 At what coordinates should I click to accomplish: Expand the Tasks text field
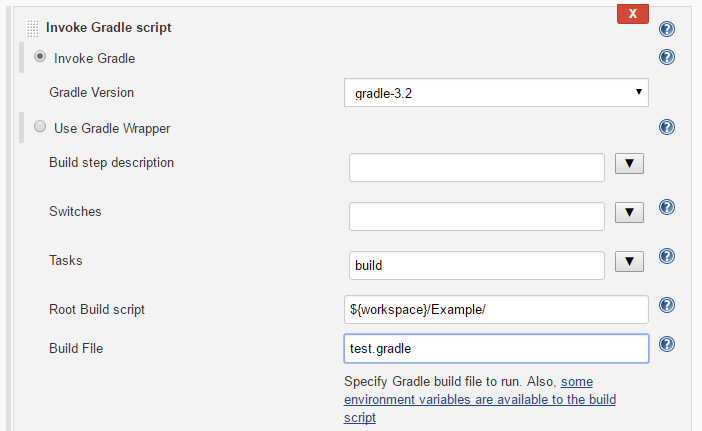tap(628, 262)
